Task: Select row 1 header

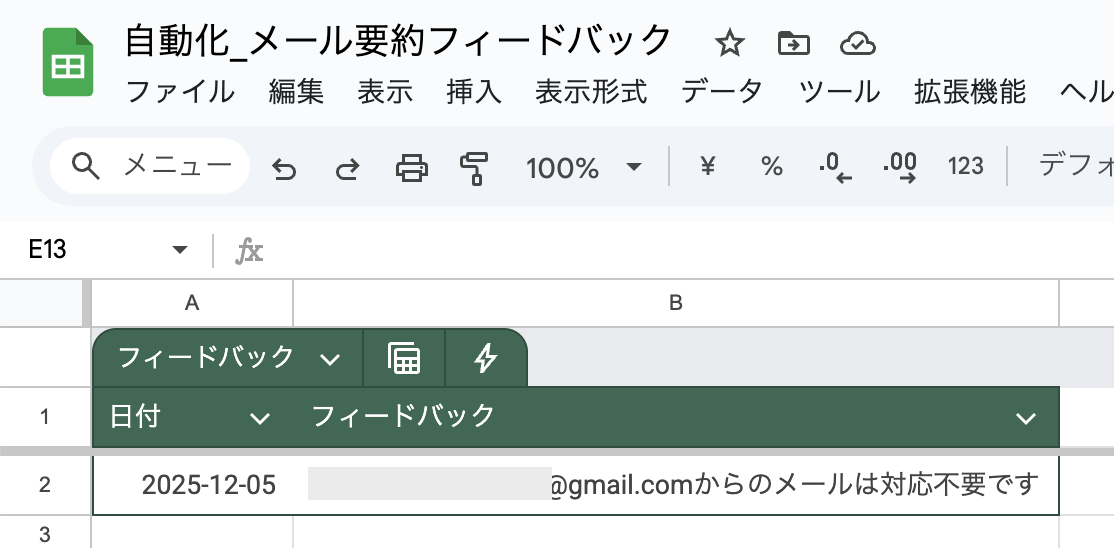Action: (45, 417)
